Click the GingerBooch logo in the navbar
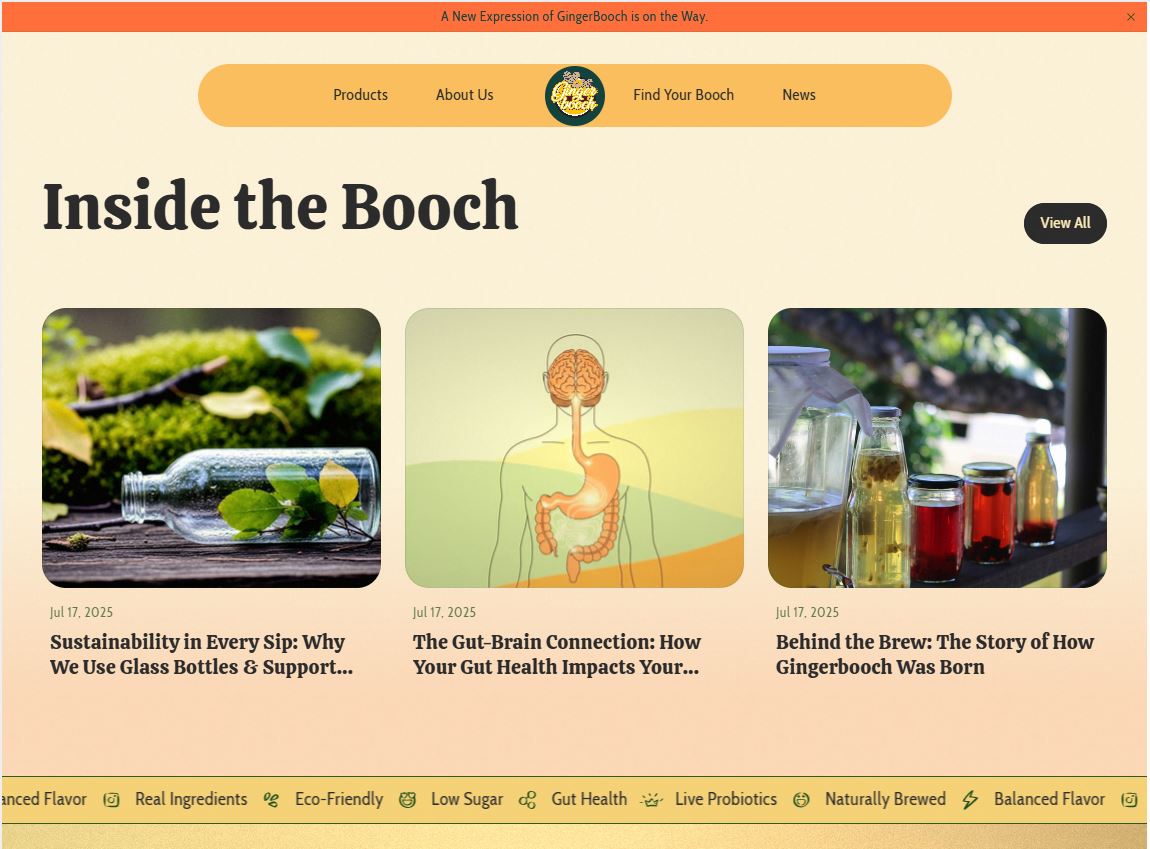The height and width of the screenshot is (849, 1150). pos(574,95)
